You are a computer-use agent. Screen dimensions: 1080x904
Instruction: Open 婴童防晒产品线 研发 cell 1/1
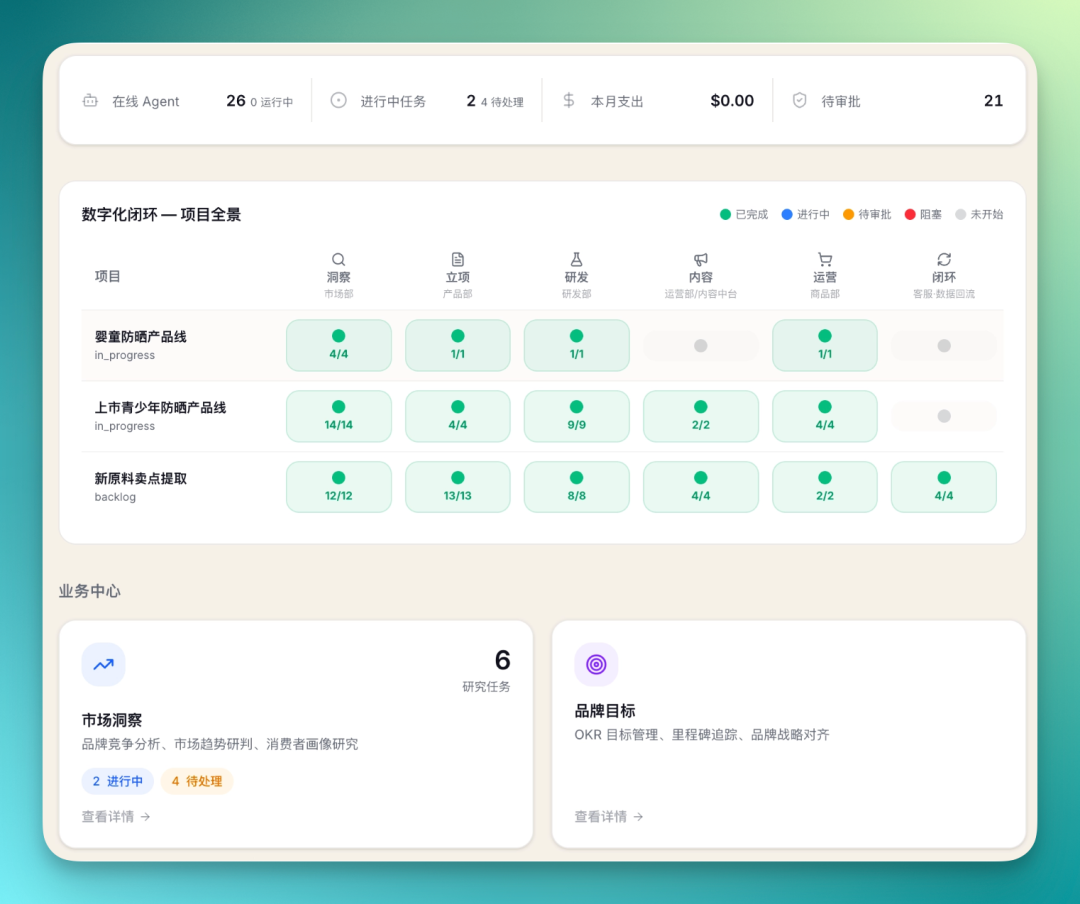577,345
